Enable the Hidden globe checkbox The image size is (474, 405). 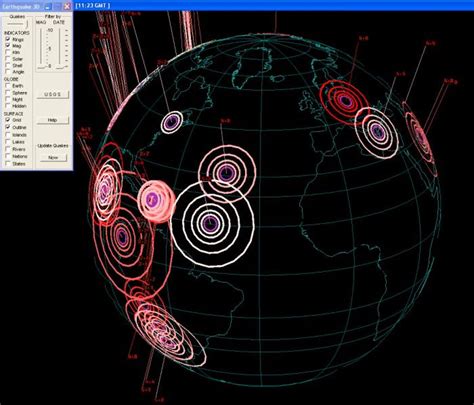pos(8,106)
